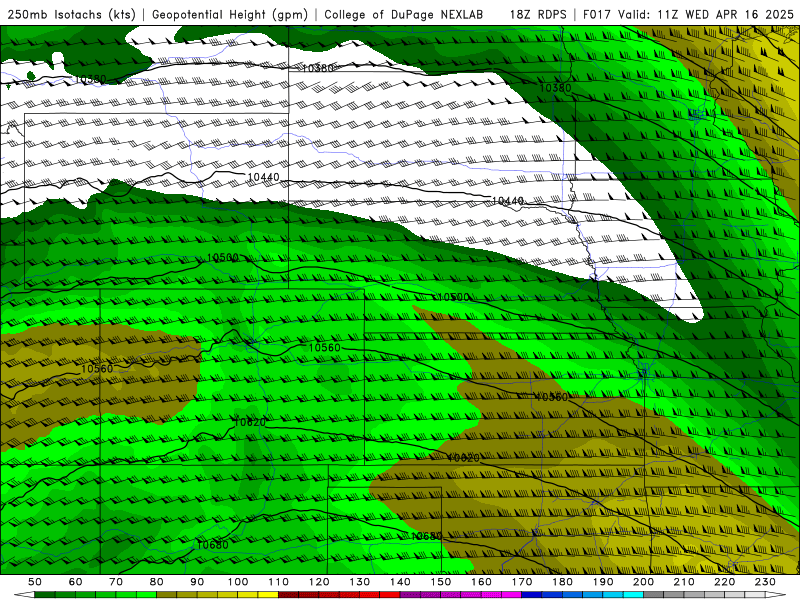Pick the purple swatch just after 140
The image size is (800, 600).
pyautogui.click(x=410, y=595)
